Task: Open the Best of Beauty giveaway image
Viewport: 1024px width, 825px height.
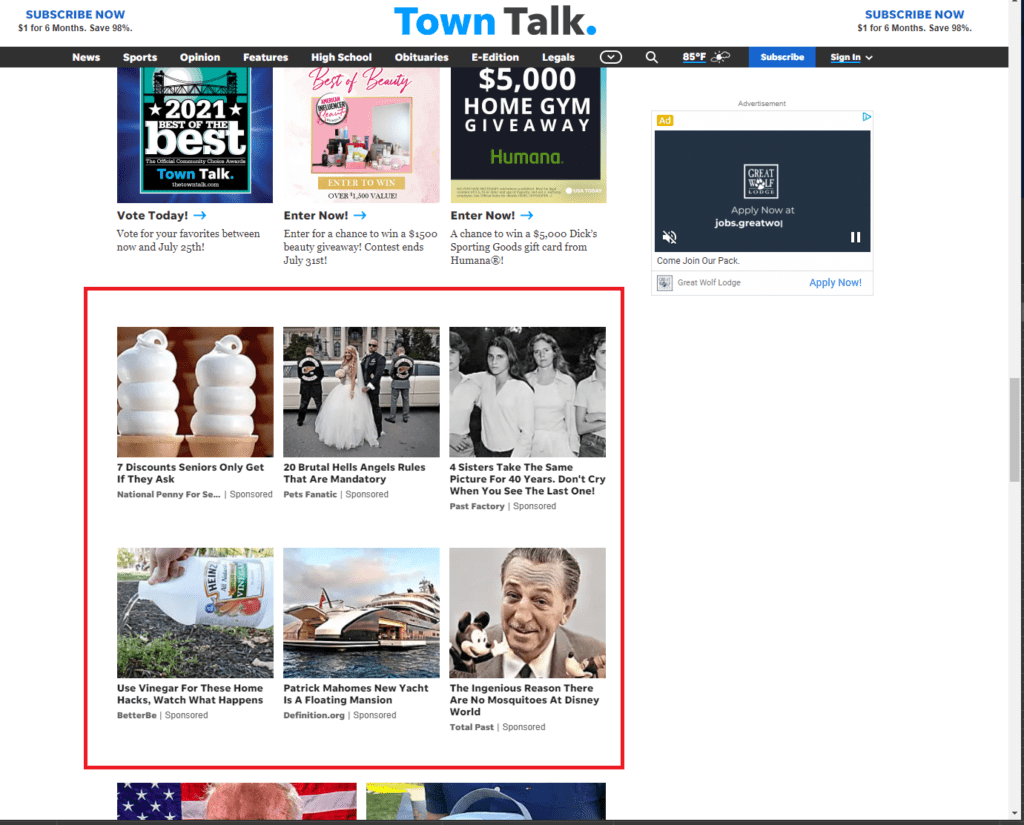Action: (x=361, y=135)
